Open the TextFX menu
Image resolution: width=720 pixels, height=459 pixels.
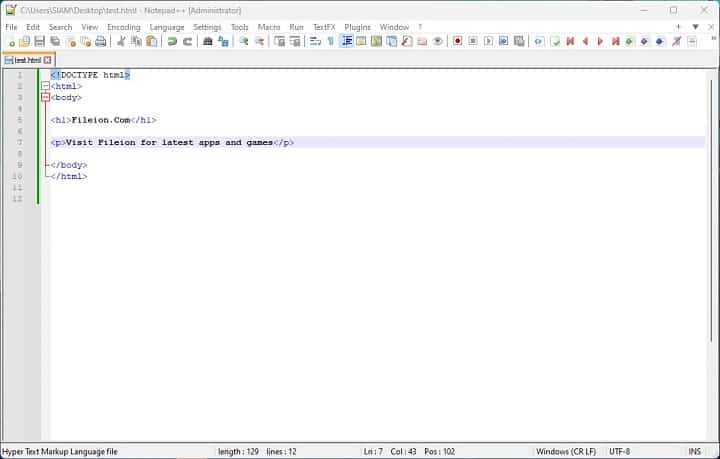(324, 27)
